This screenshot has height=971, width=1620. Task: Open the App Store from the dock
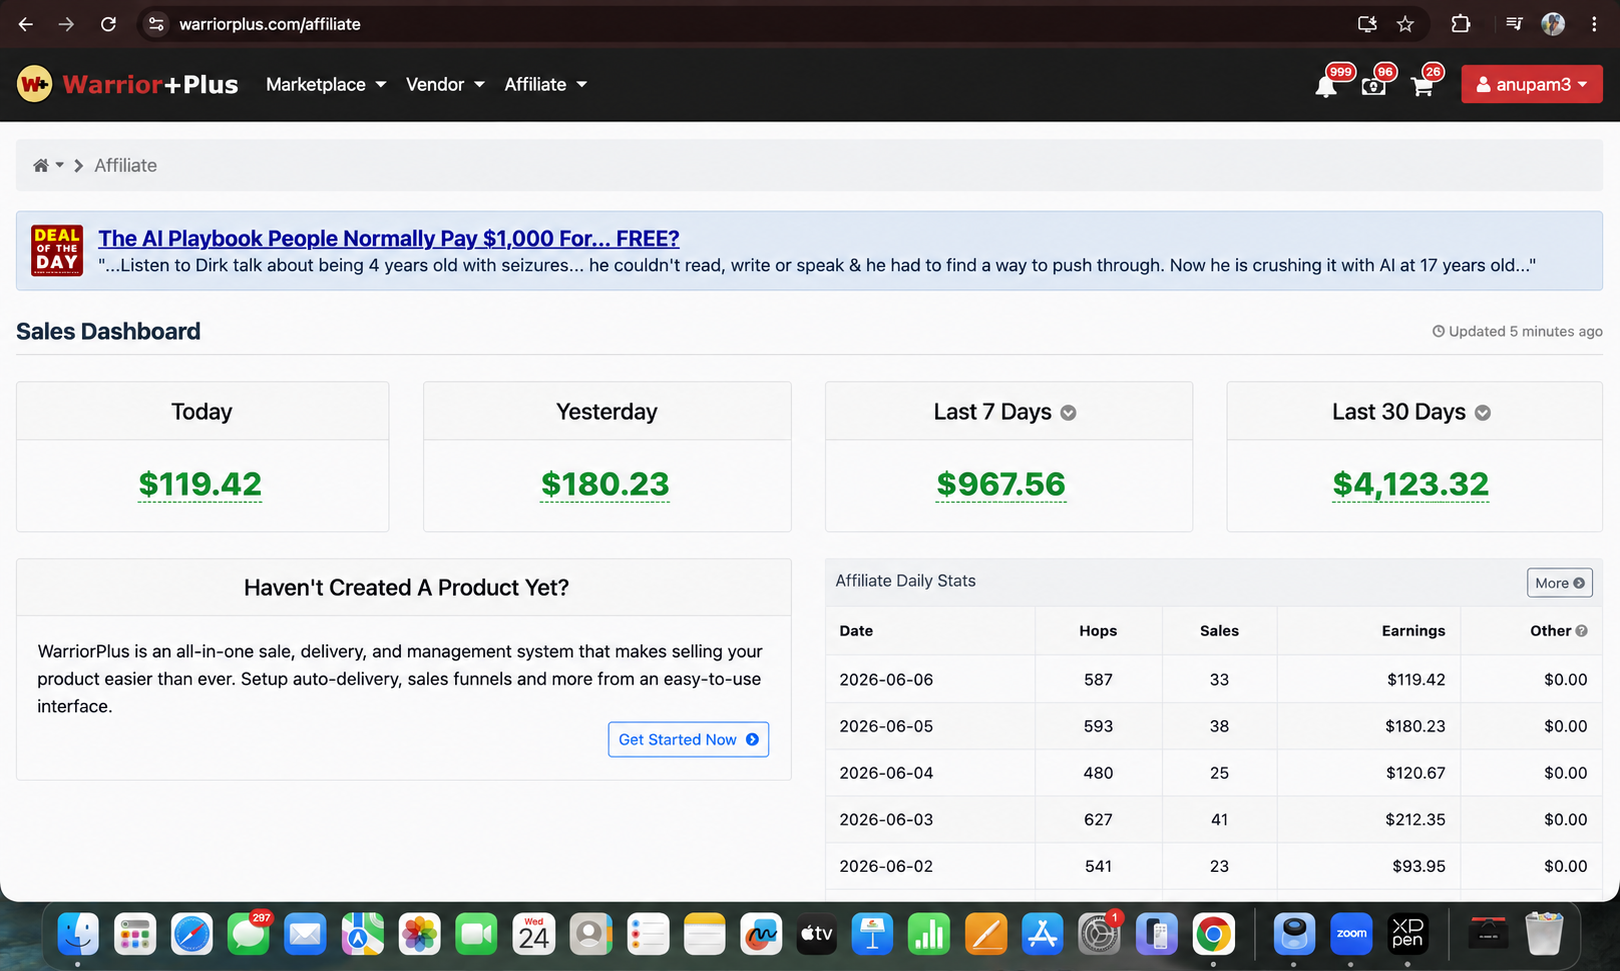point(1042,935)
